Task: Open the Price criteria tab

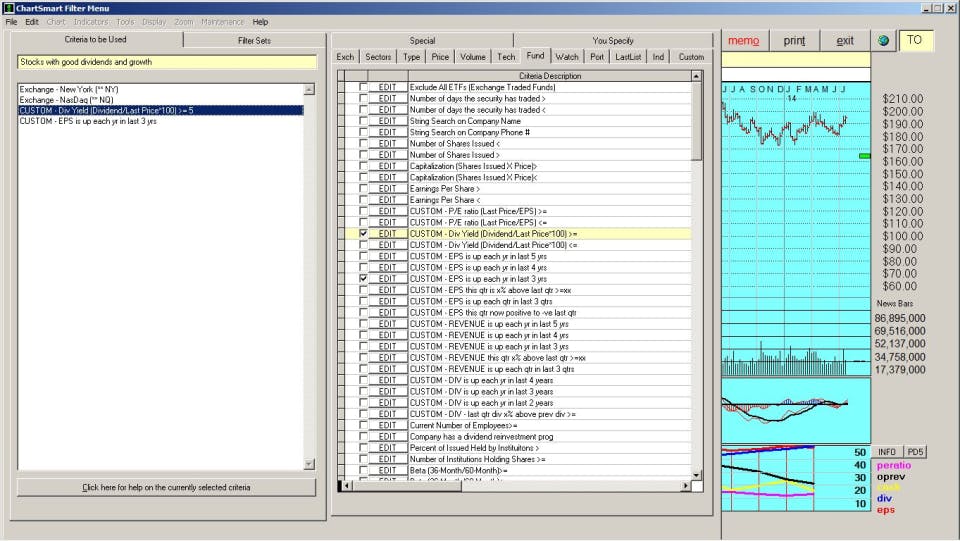Action: pos(440,56)
